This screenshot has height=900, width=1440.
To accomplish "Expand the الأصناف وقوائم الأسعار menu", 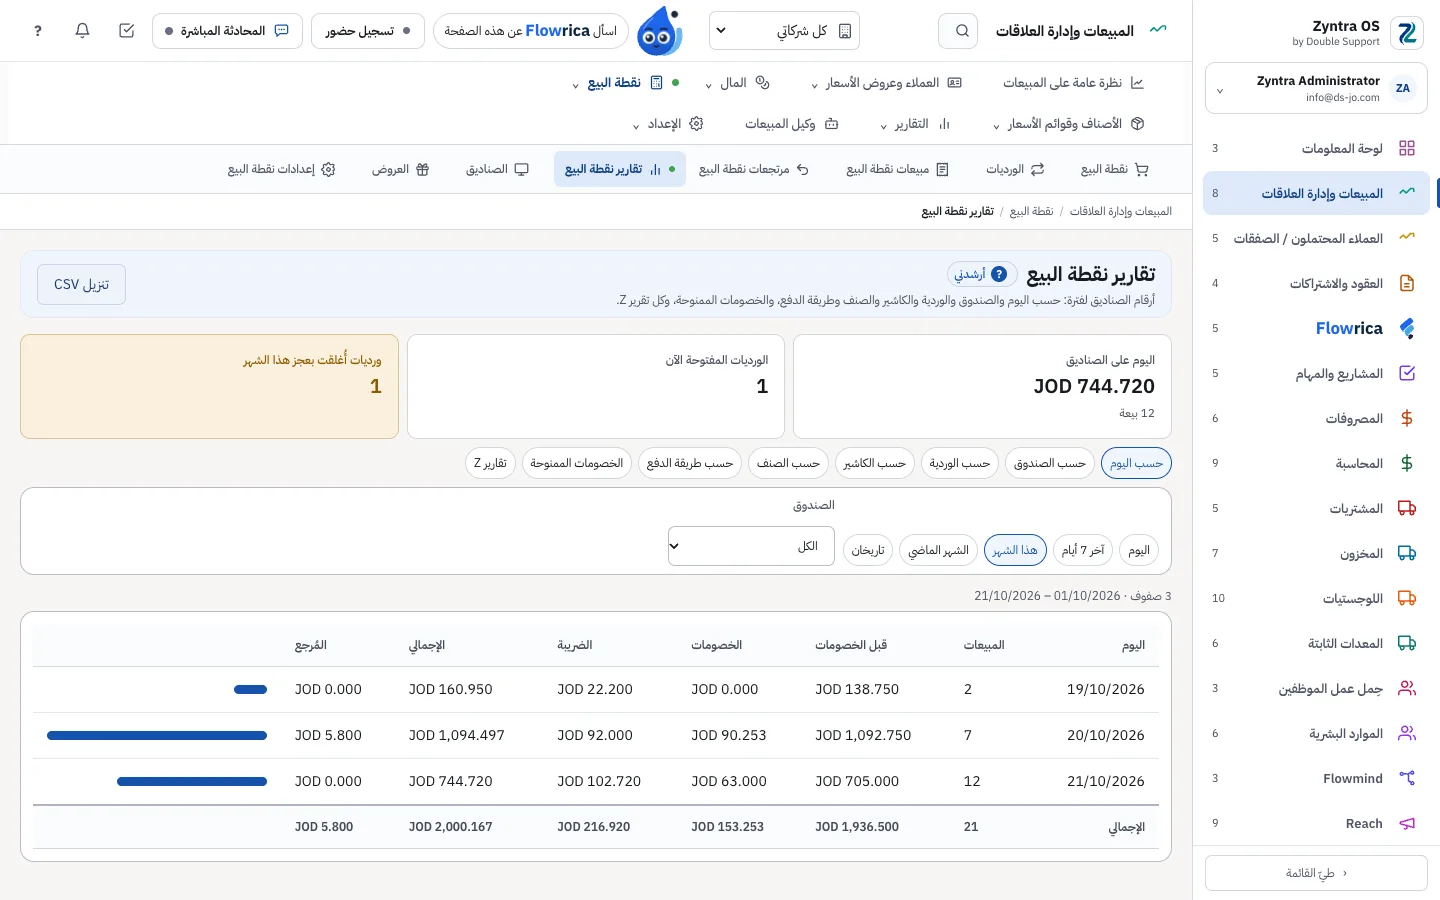I will [x=1068, y=124].
